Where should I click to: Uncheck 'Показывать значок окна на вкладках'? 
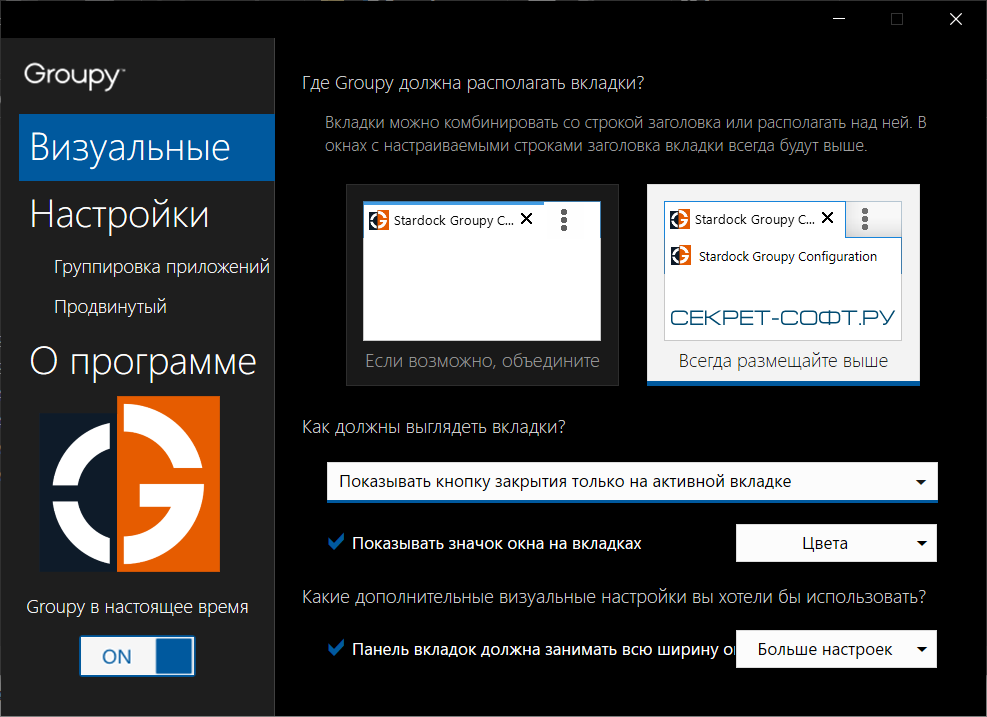coord(336,543)
